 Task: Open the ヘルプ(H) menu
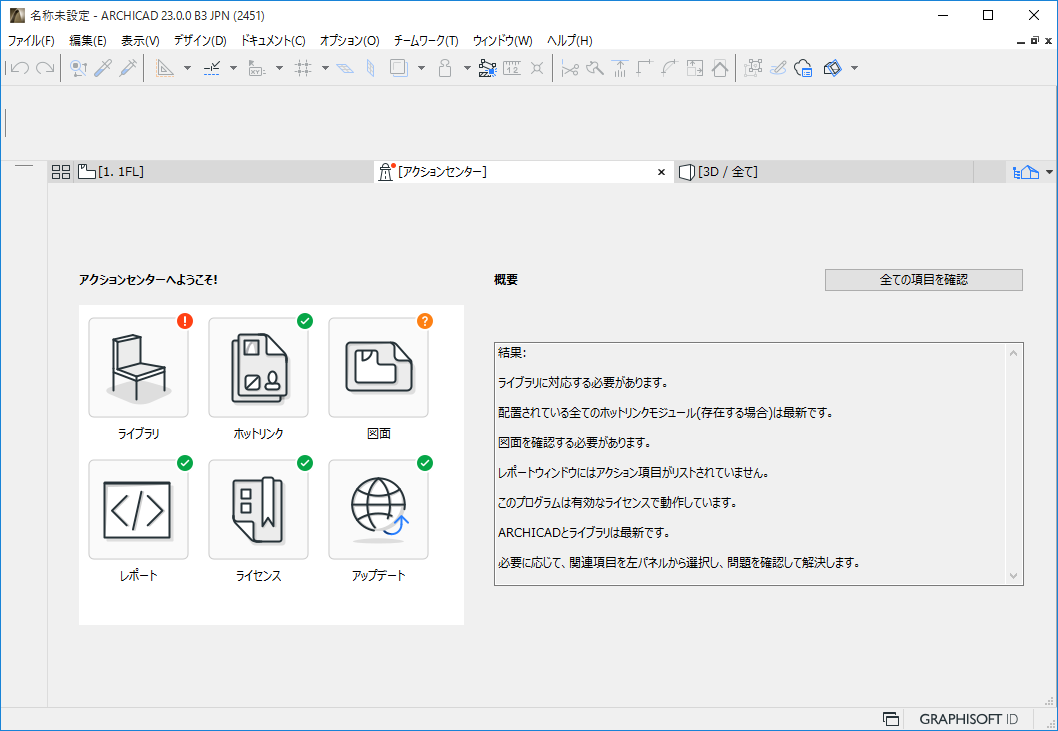coord(569,40)
